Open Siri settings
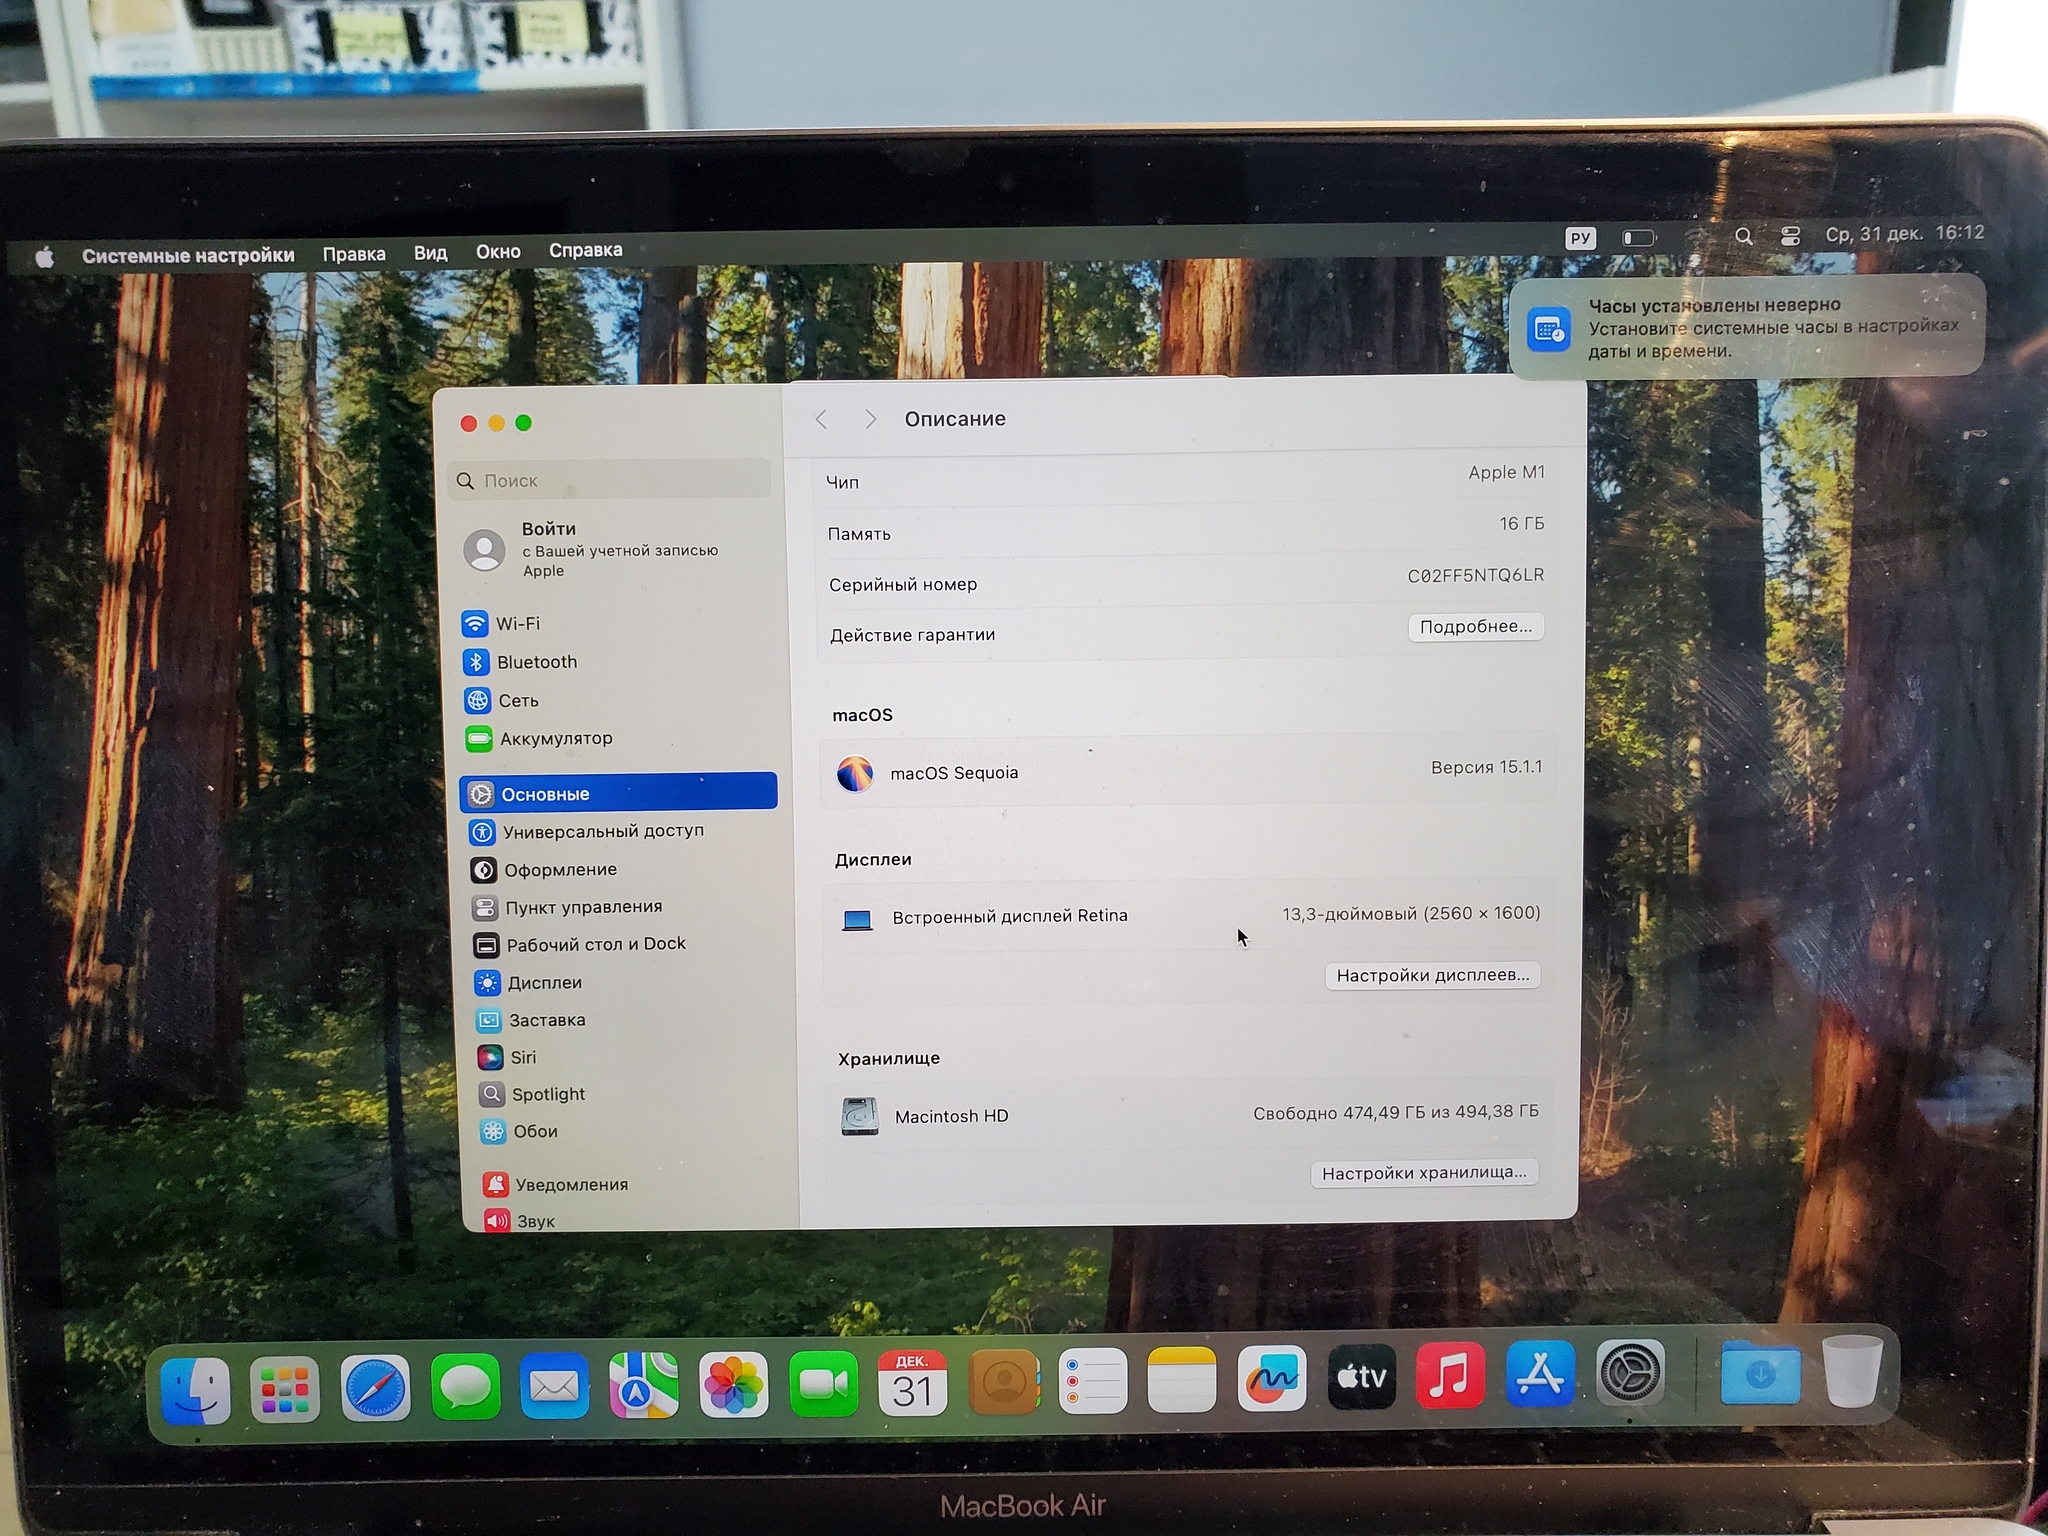 click(508, 1058)
